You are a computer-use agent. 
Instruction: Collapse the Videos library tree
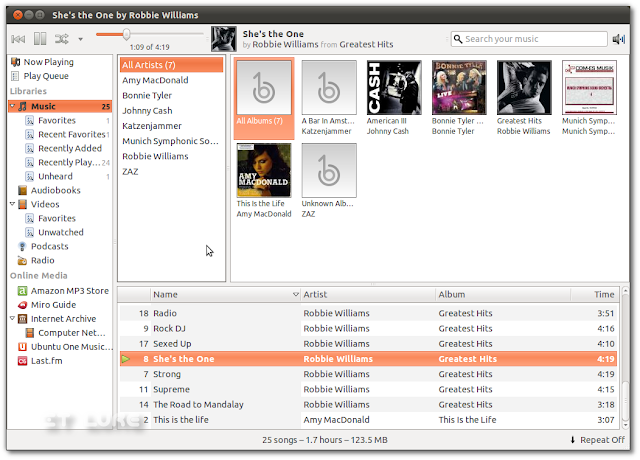12,204
